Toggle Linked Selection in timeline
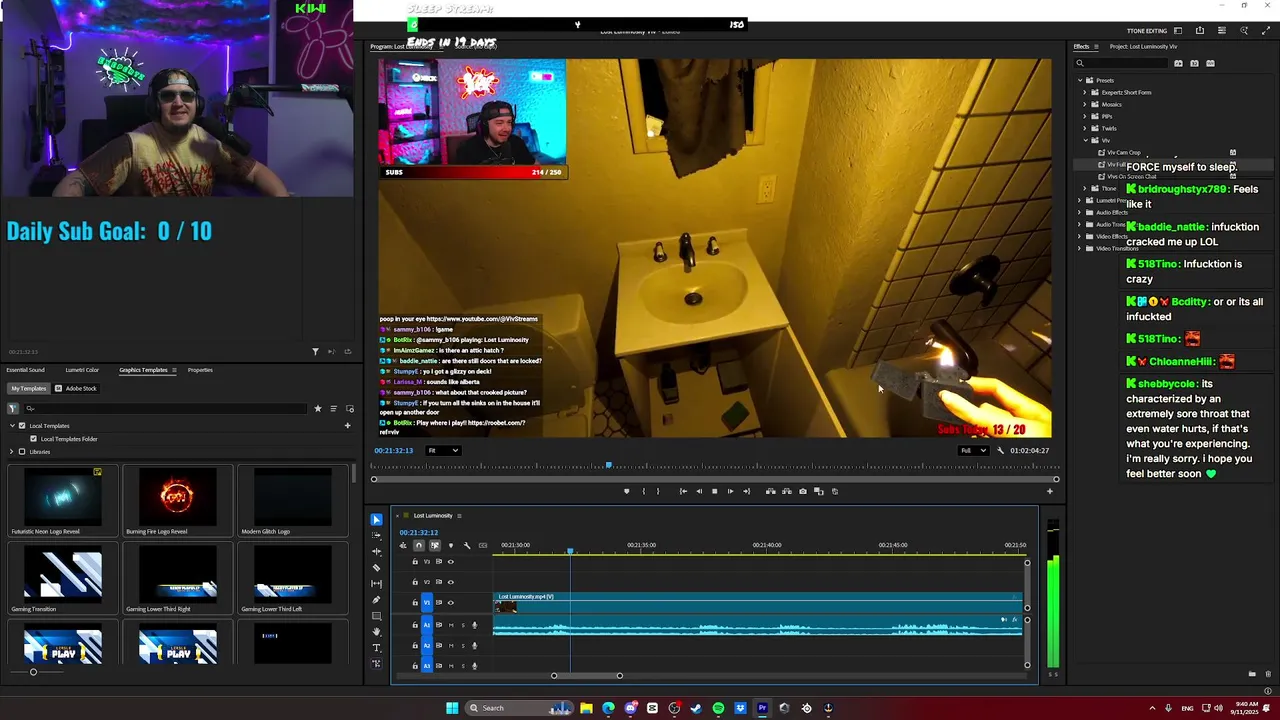 click(x=434, y=545)
